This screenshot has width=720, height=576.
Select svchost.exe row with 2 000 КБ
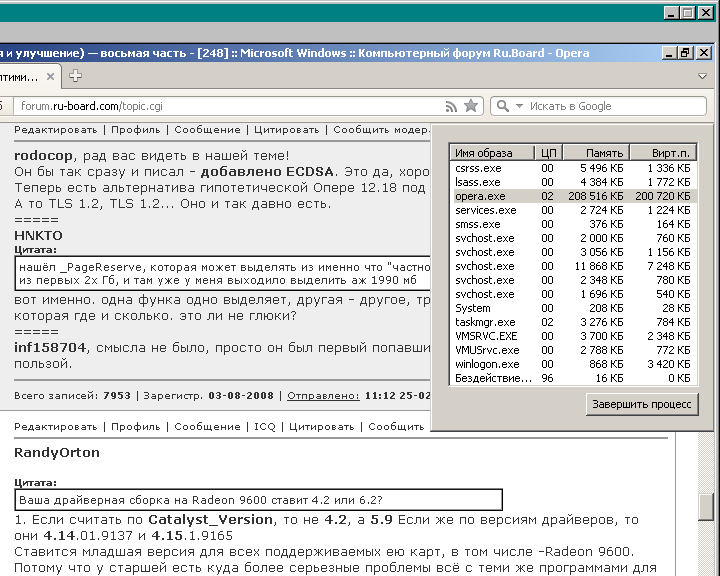pyautogui.click(x=573, y=238)
